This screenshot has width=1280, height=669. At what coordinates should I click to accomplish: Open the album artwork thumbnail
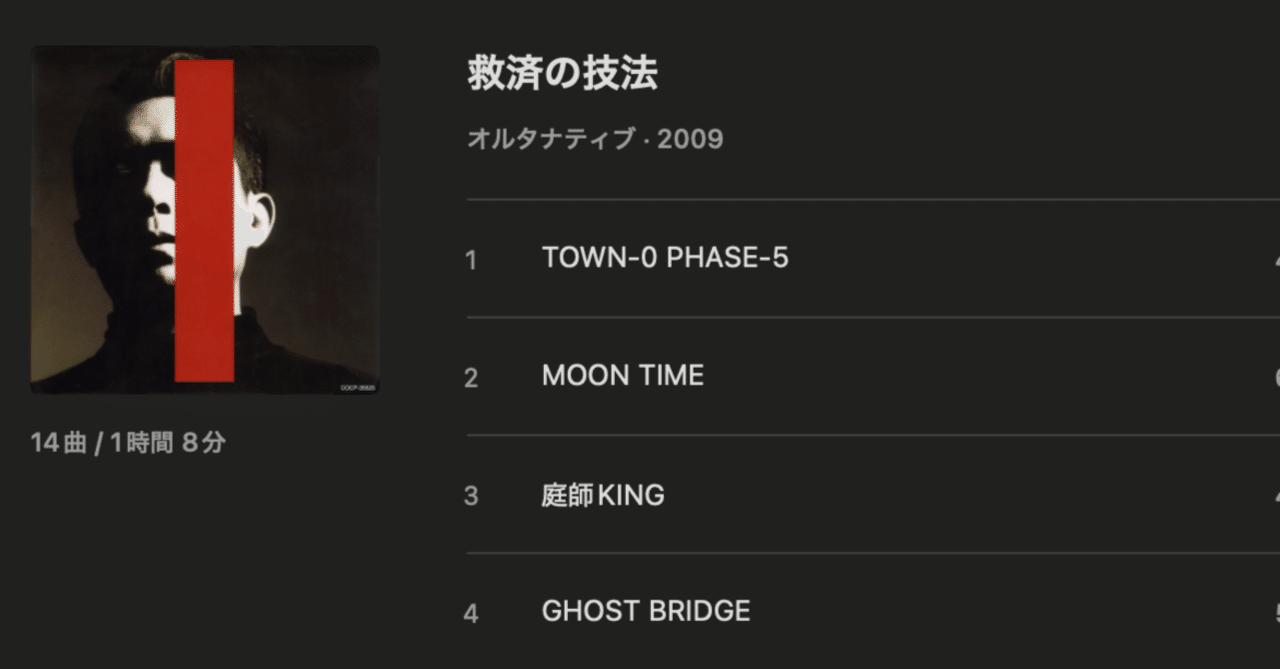pyautogui.click(x=205, y=220)
